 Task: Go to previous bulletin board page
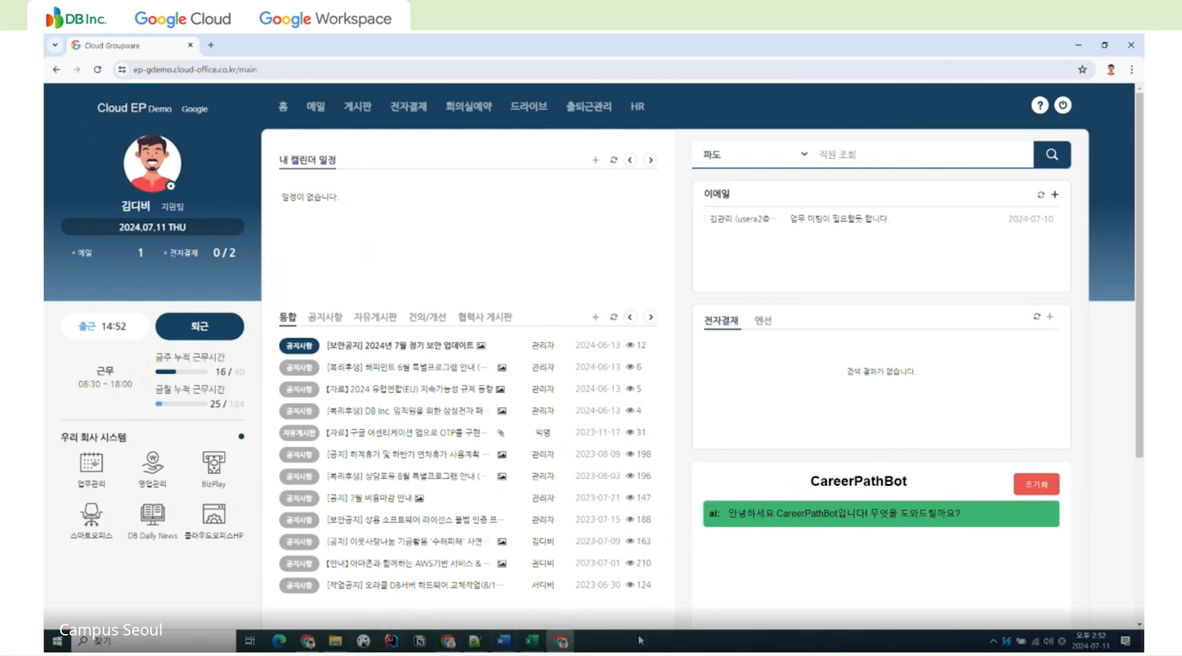(630, 317)
